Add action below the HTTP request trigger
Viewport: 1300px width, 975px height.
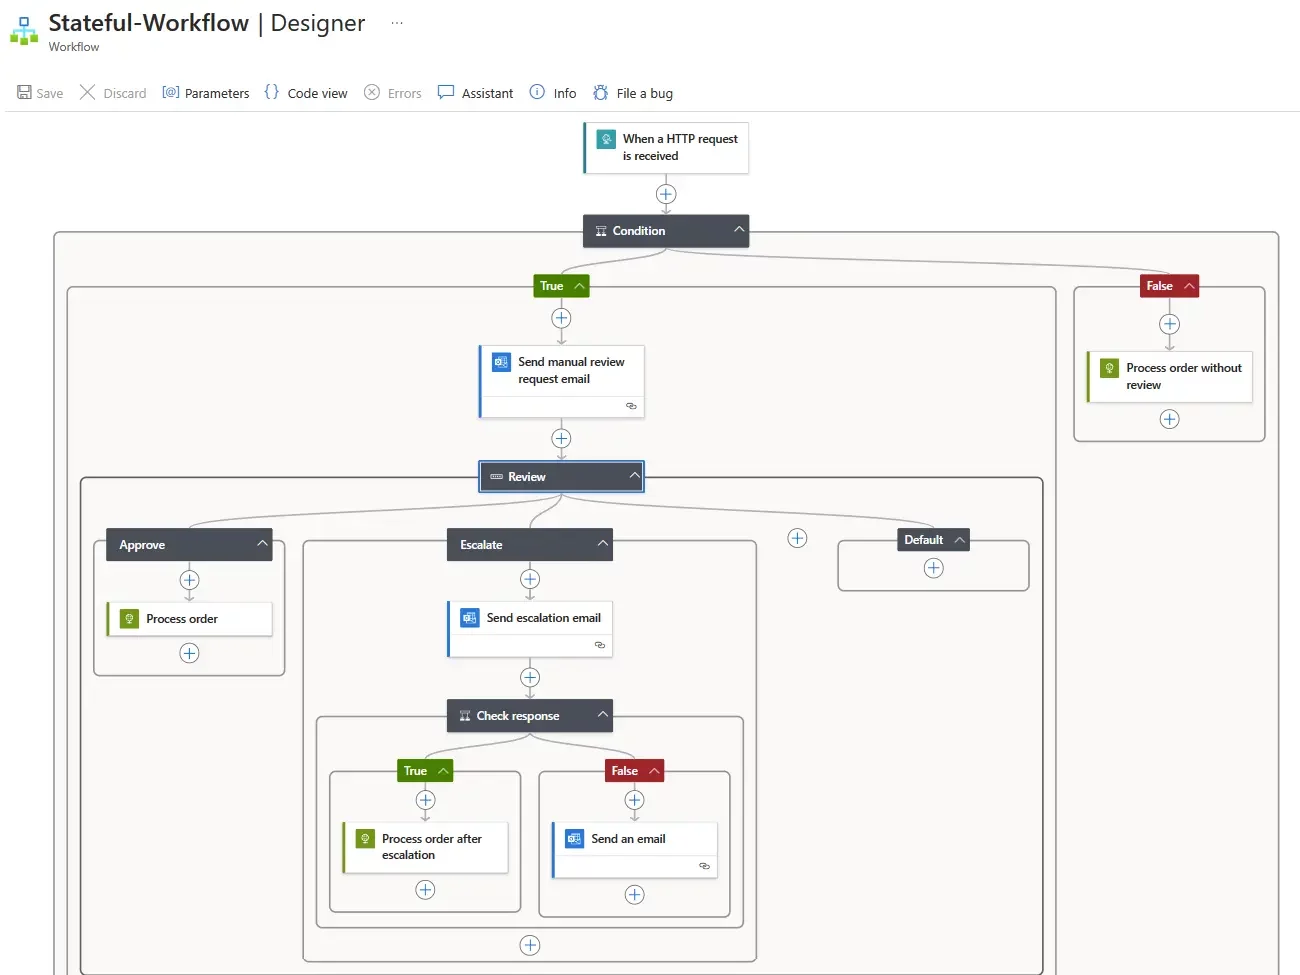666,194
